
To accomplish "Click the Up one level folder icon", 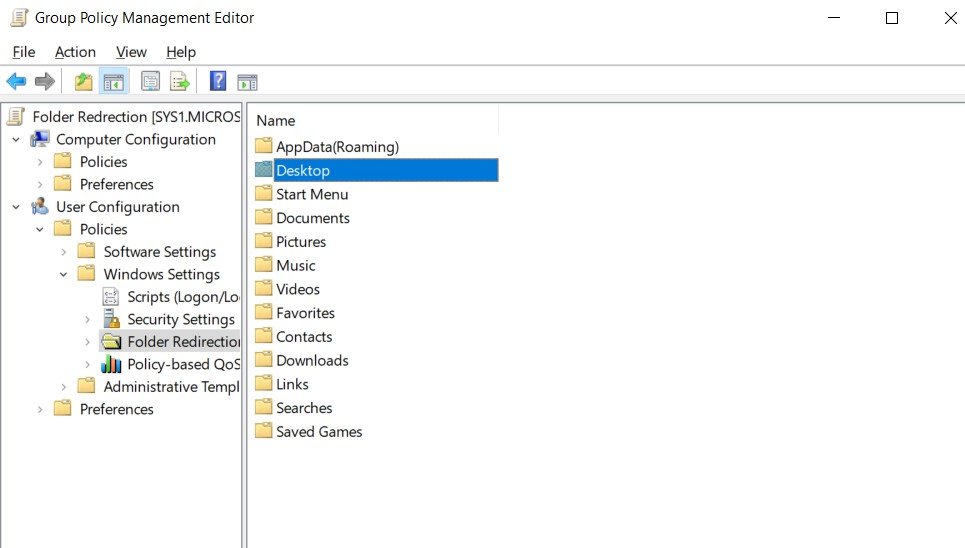I will point(83,81).
